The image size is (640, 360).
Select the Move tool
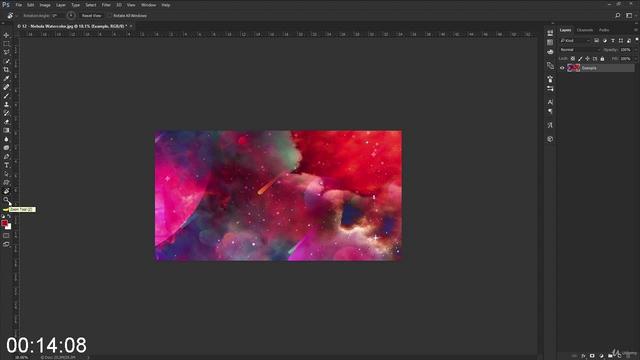(x=6, y=35)
